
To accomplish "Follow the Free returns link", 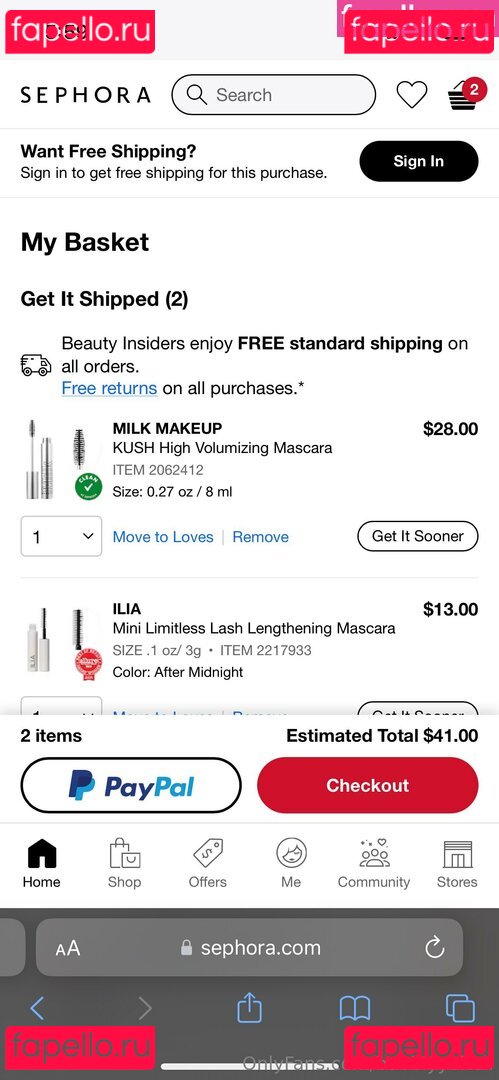I will [x=110, y=388].
